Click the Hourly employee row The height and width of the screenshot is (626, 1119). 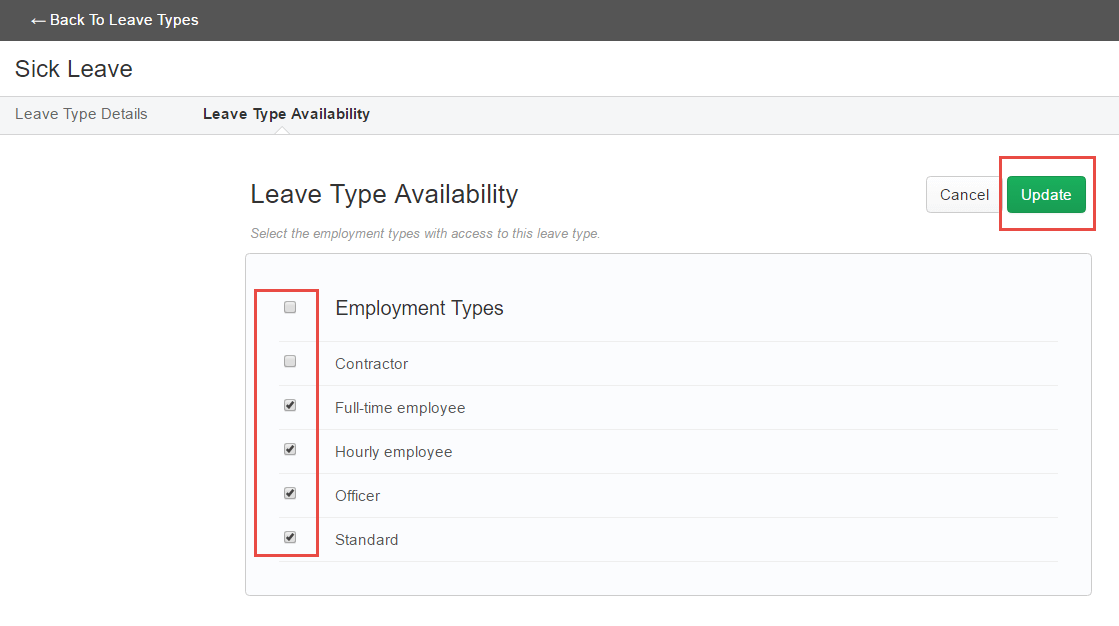[x=393, y=451]
